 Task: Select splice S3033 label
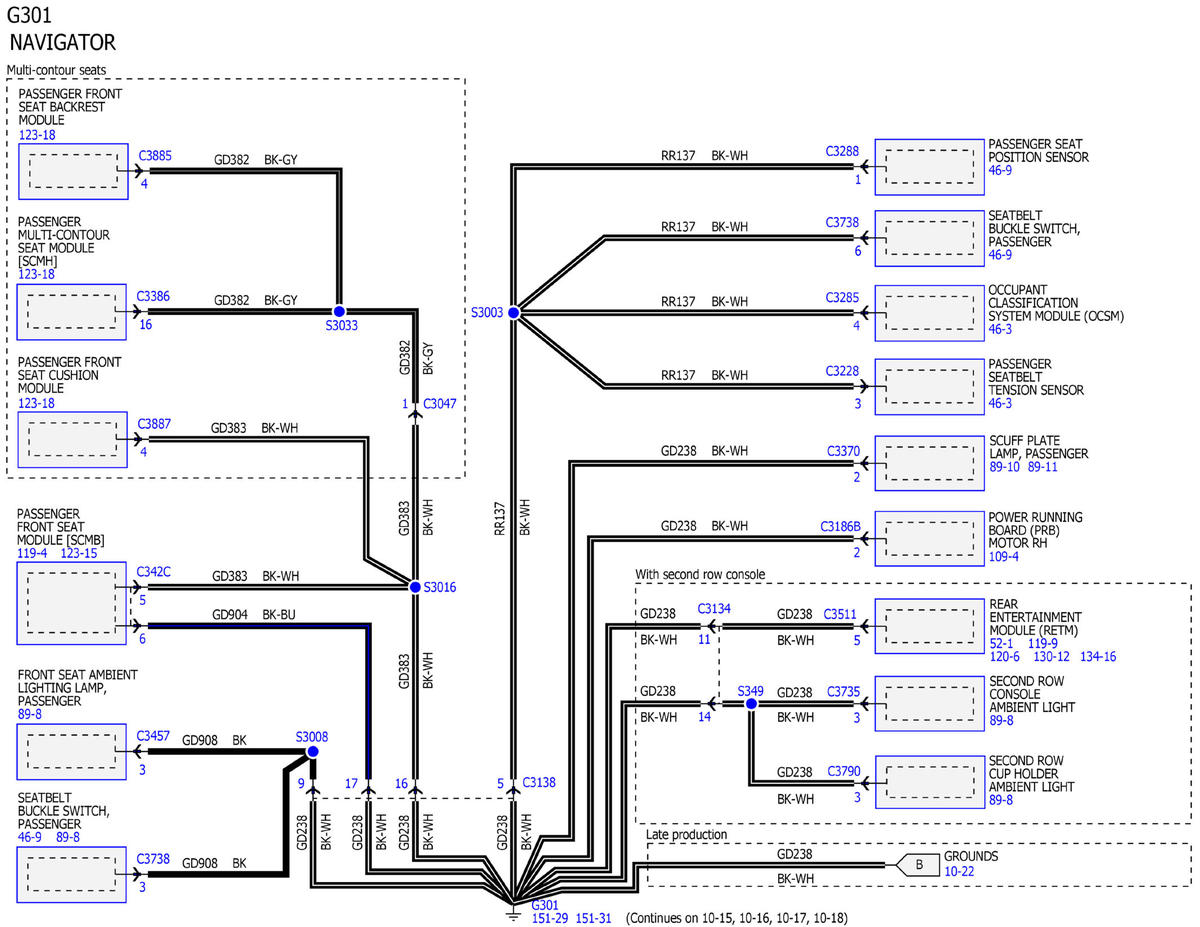341,325
